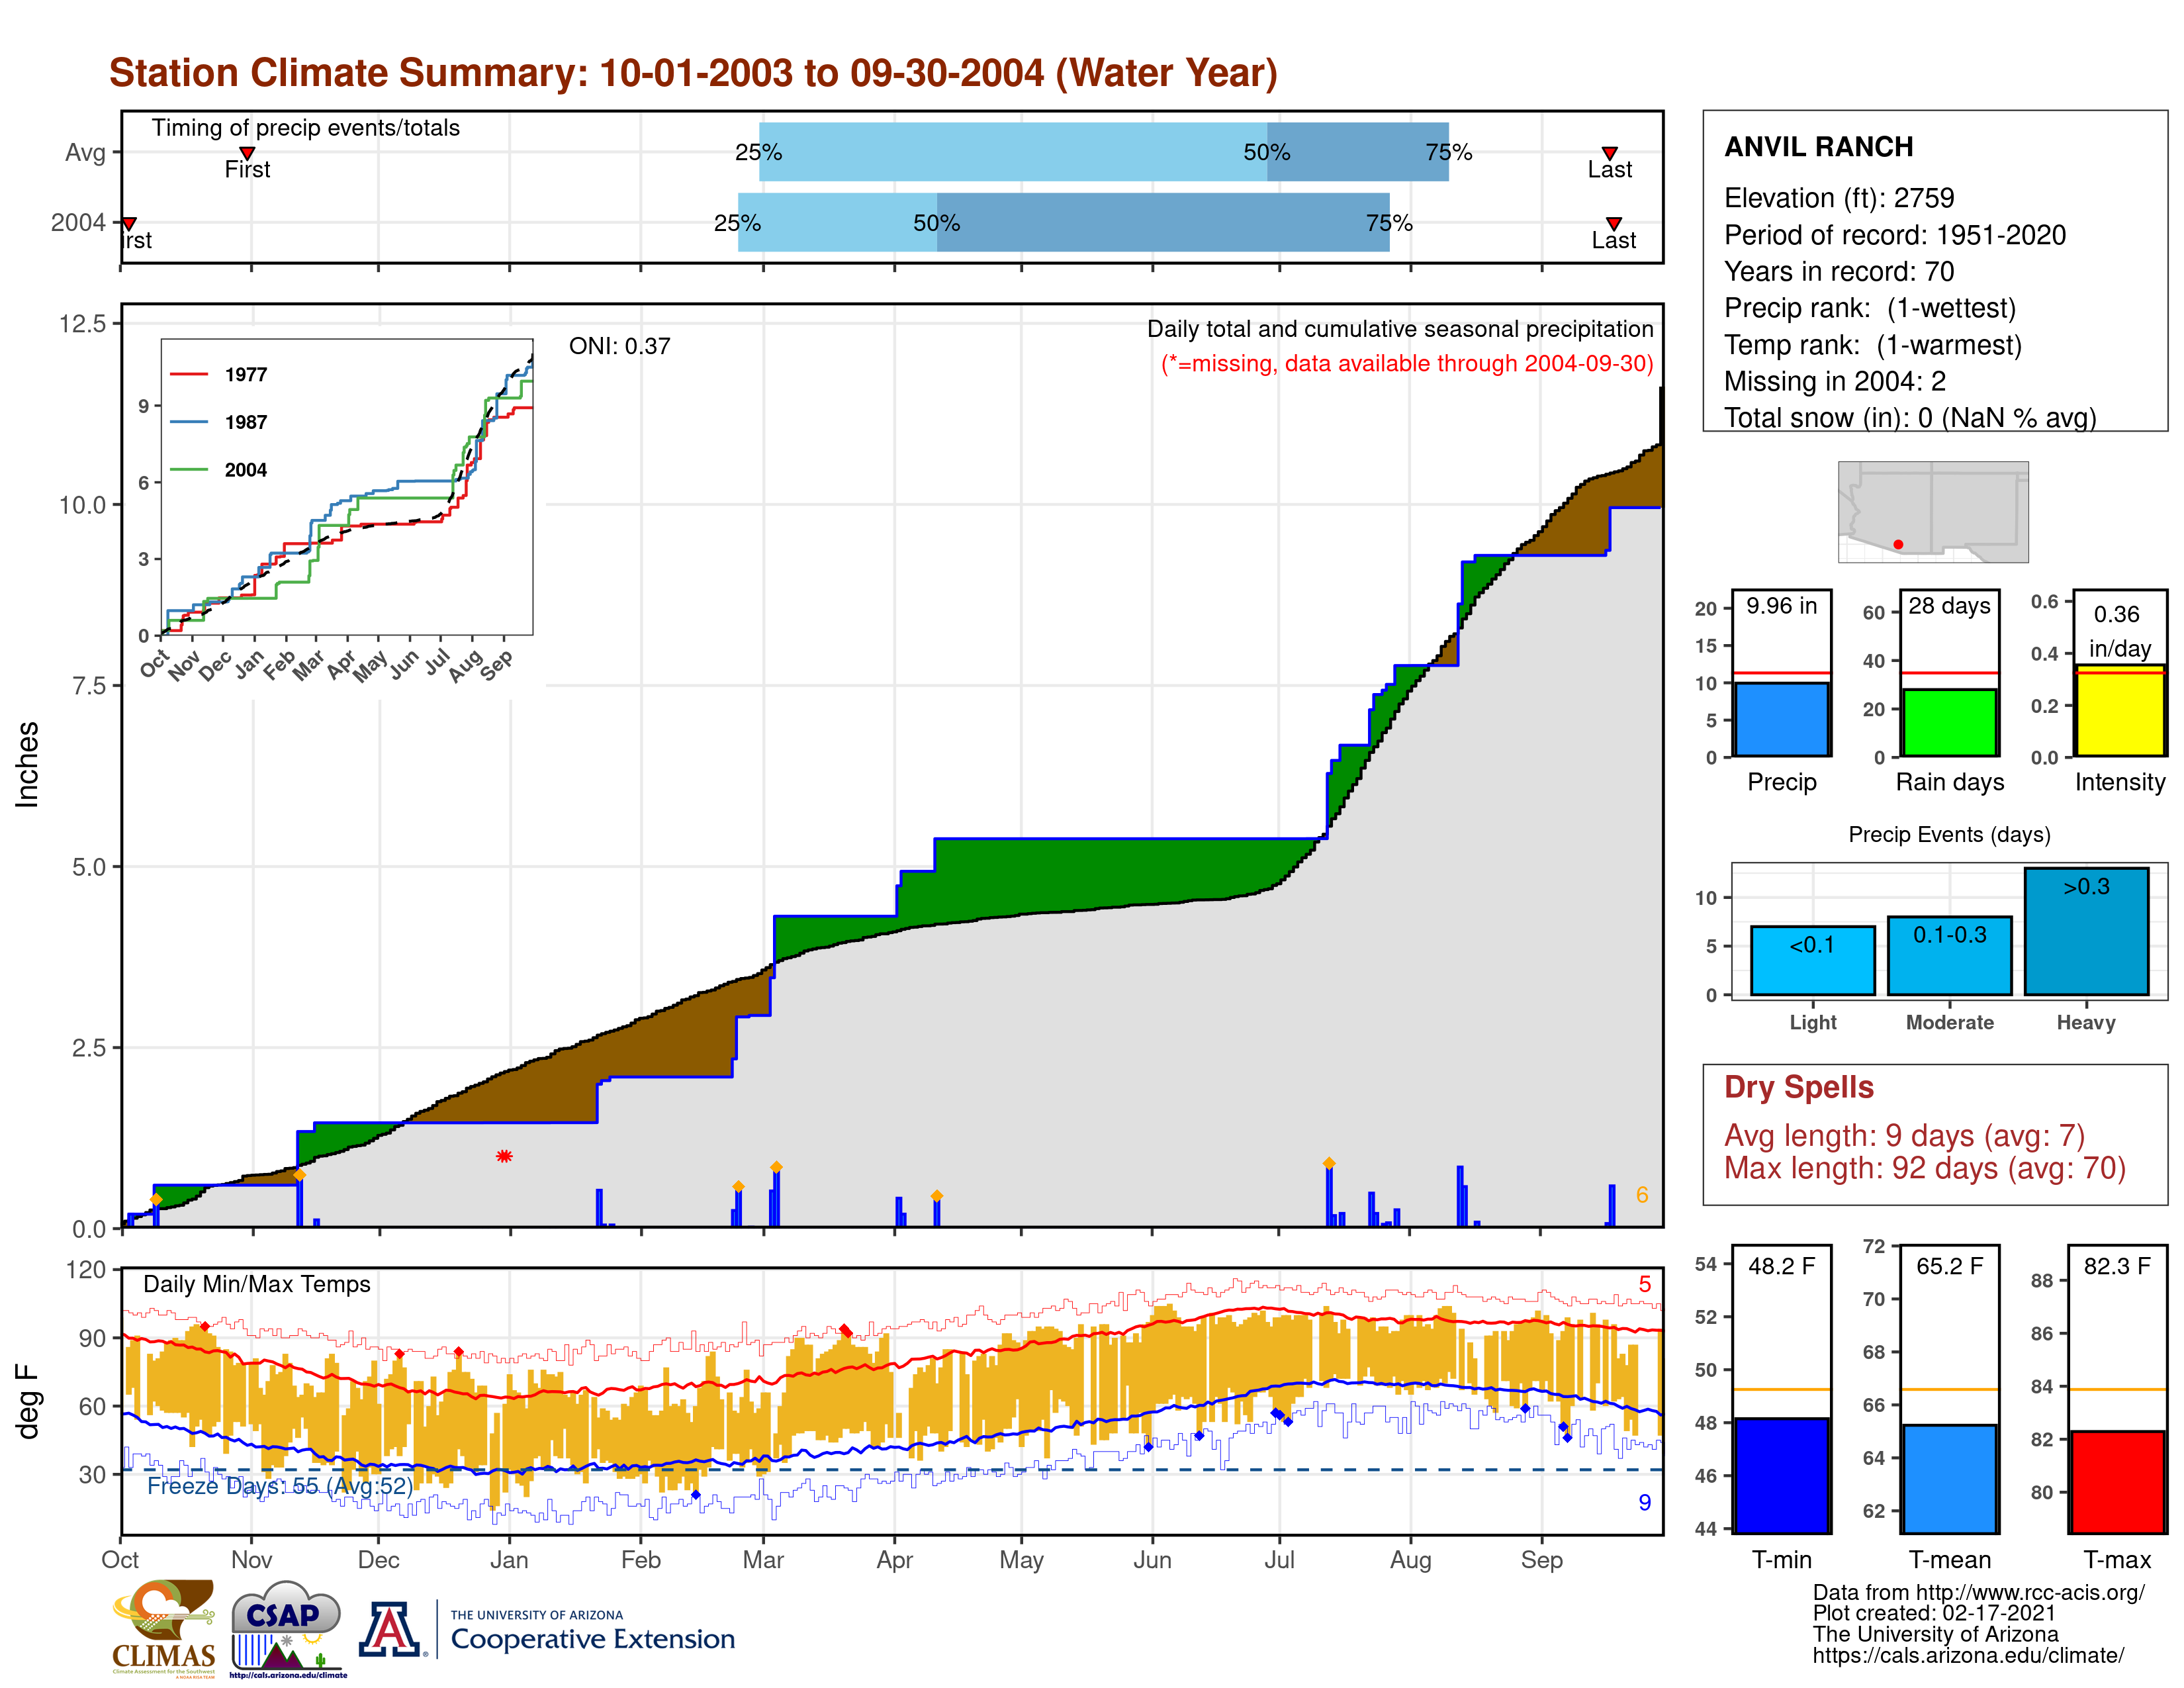Select the Arizona locator map thumbnail

tap(1933, 511)
